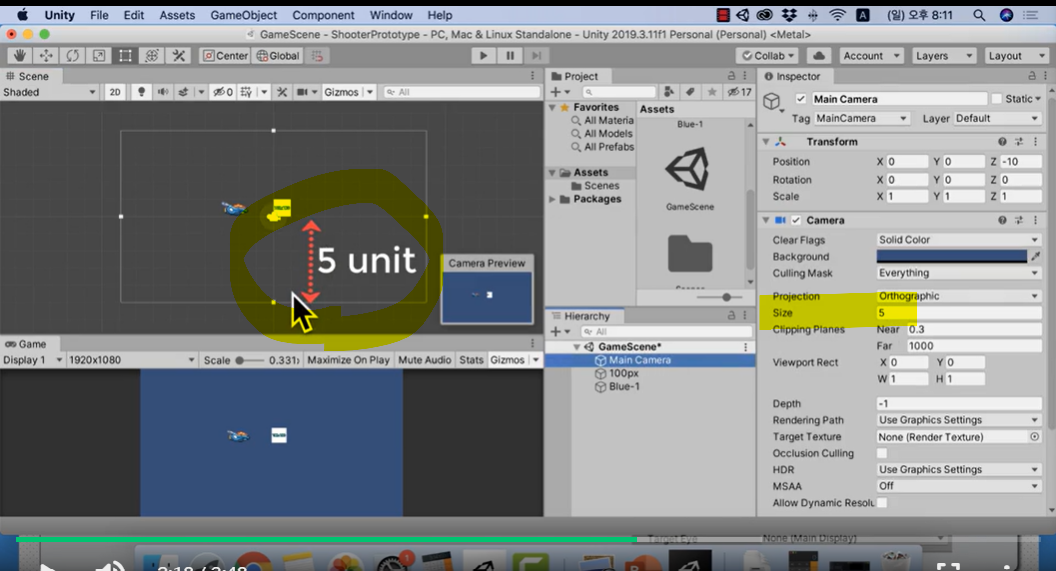Expand the Packages folder
The image size is (1056, 571).
click(x=553, y=199)
